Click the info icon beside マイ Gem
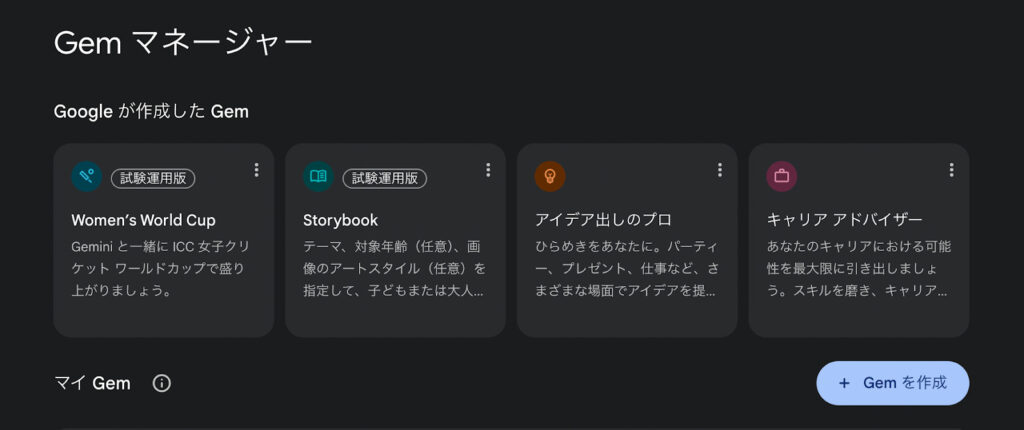1024x430 pixels. click(x=162, y=383)
